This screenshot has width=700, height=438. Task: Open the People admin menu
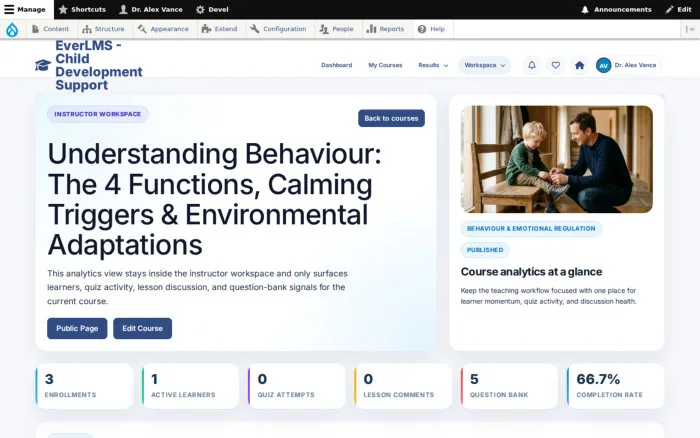tap(337, 29)
